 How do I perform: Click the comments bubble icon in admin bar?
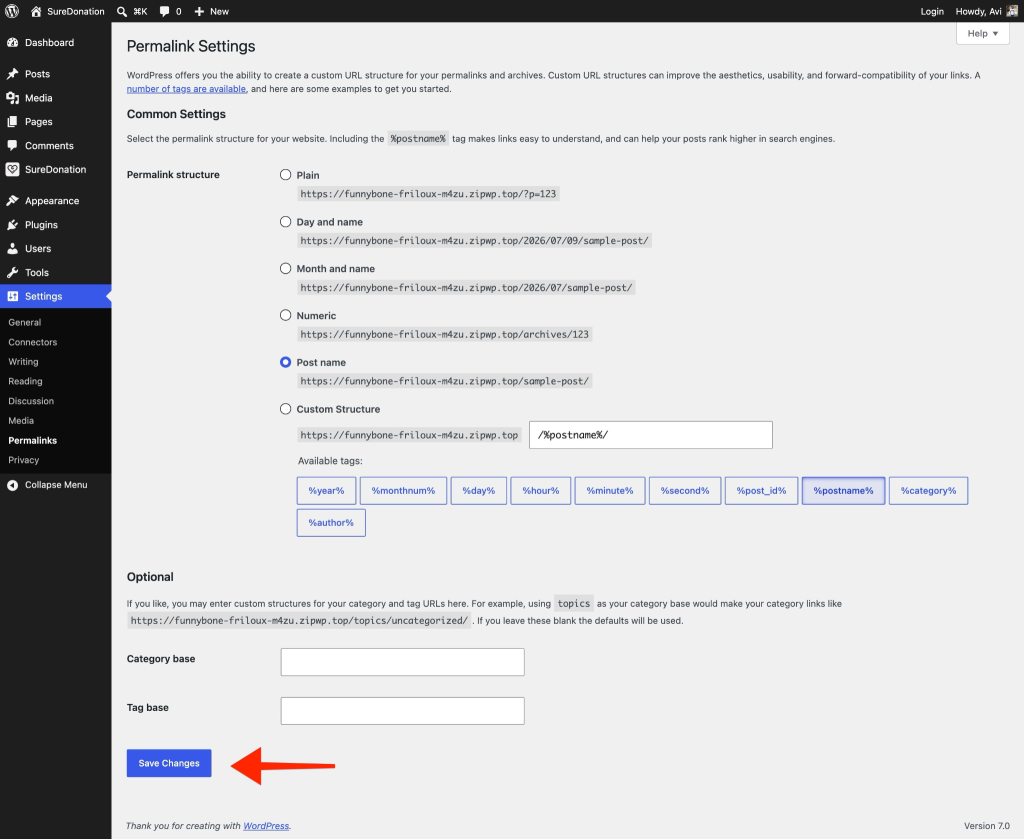coord(164,11)
